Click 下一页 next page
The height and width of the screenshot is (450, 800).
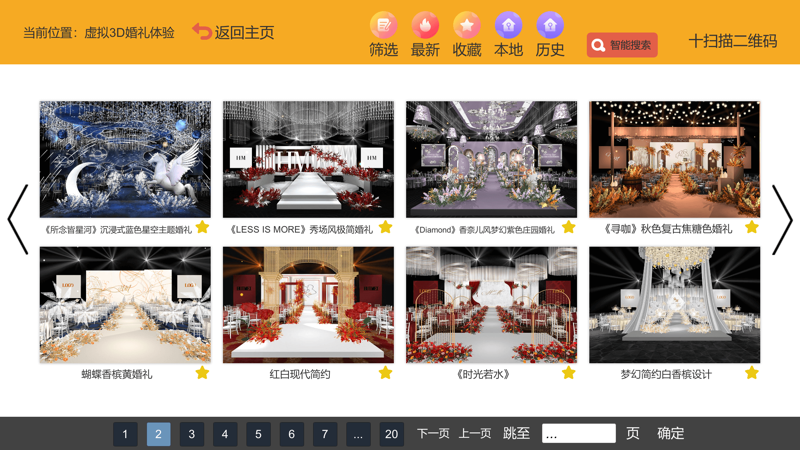pos(433,434)
